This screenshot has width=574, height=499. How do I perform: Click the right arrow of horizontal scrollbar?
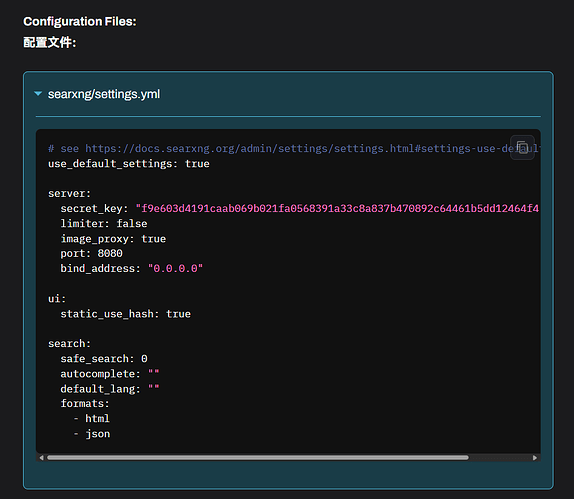pyautogui.click(x=535, y=458)
